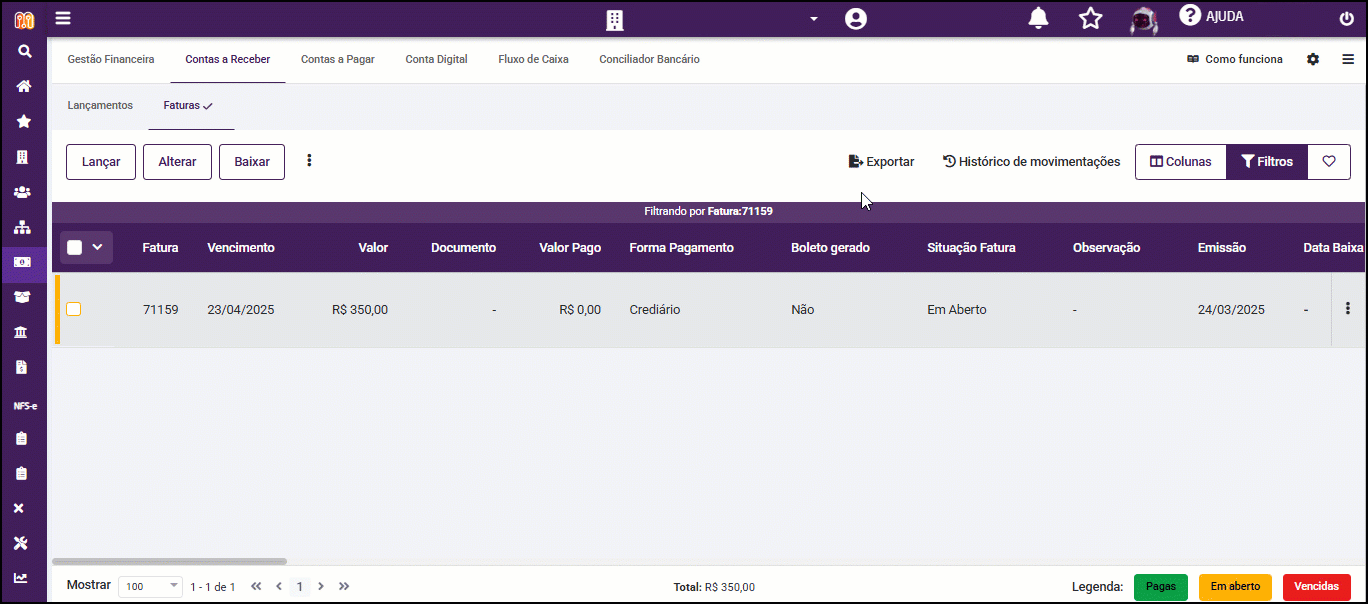This screenshot has height=604, width=1368.
Task: Save filter with the heart icon
Action: 1329,162
